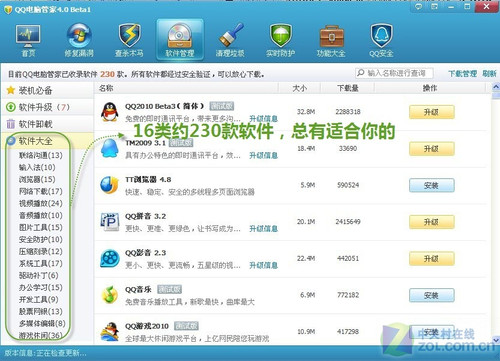Click the 版本信息:正在检查更新 status text
The height and width of the screenshot is (361, 500).
coord(46,354)
